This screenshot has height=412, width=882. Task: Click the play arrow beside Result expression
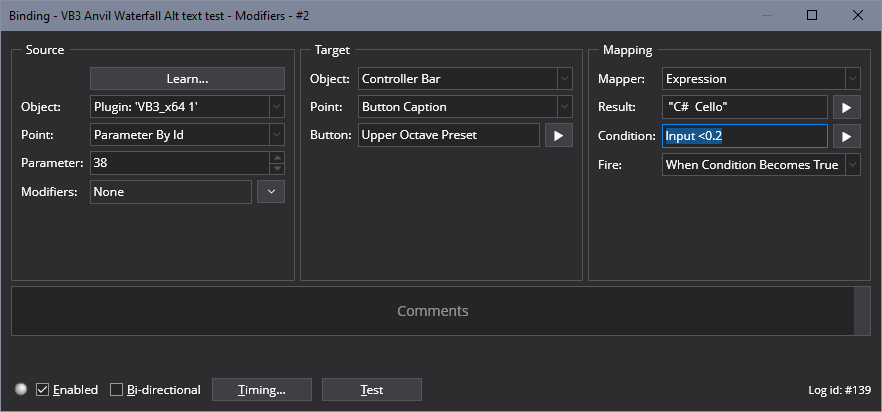847,107
